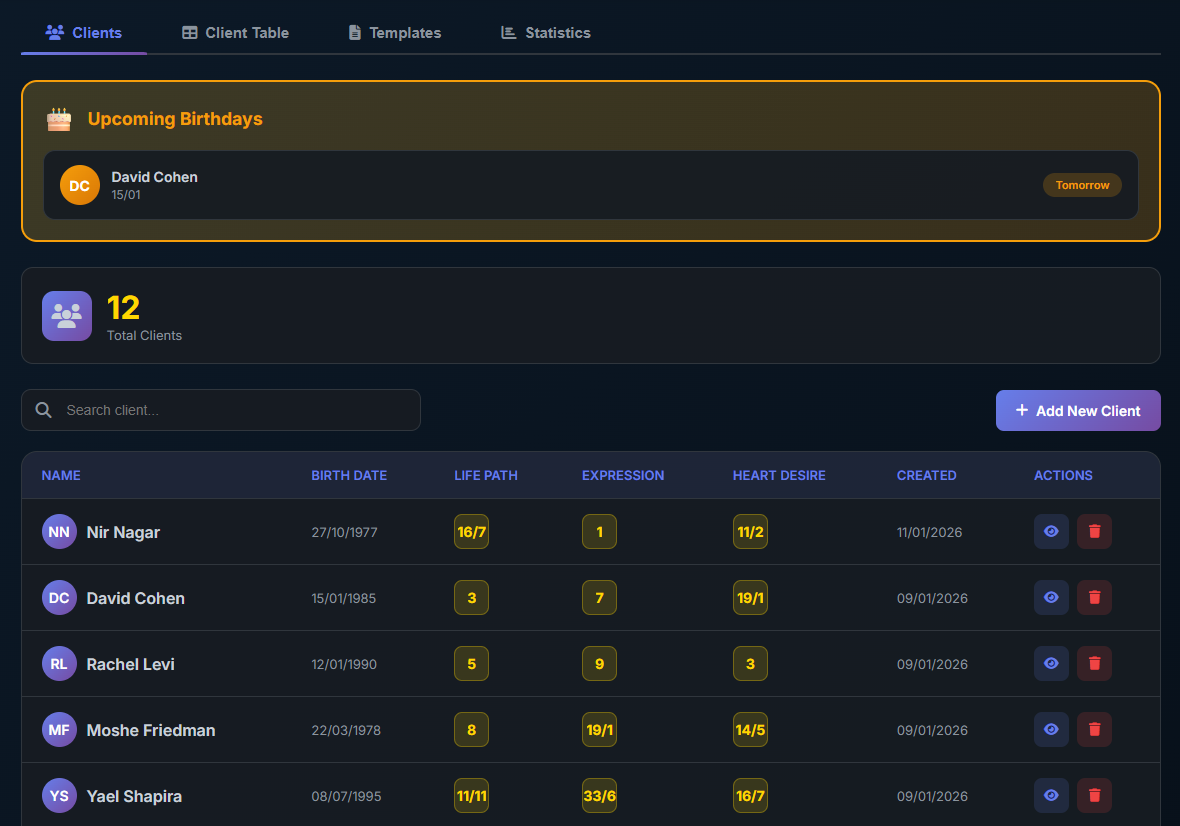This screenshot has height=826, width=1180.
Task: Click the search magnifier icon
Action: tap(43, 410)
